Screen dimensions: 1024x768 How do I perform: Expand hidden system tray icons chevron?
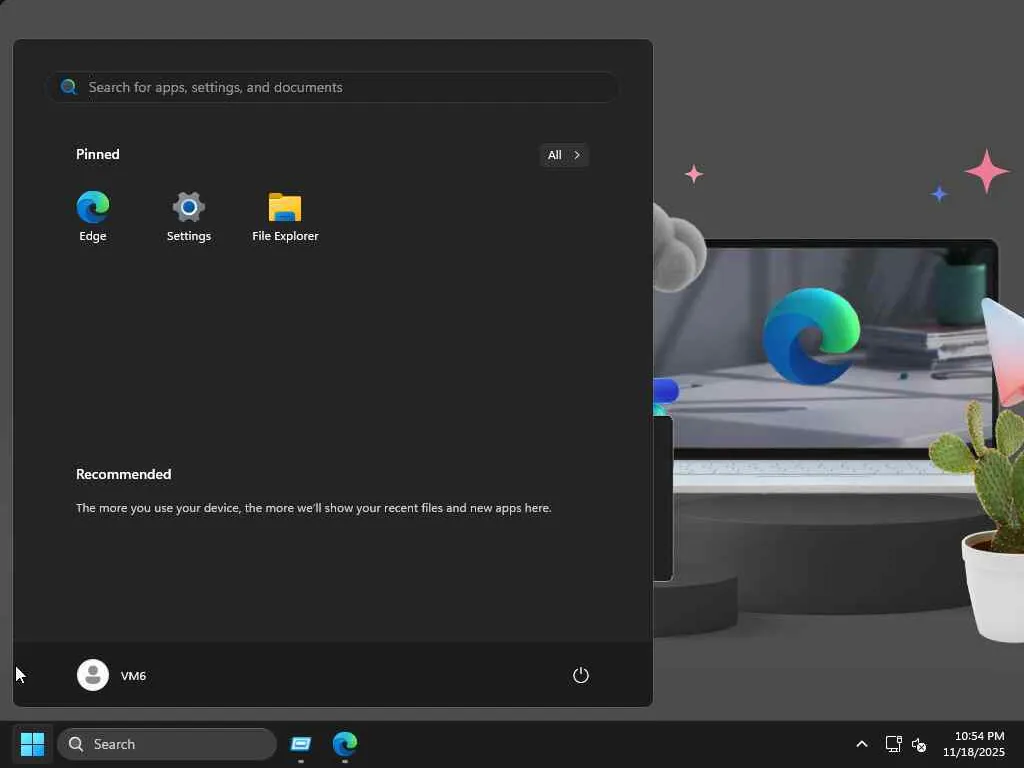click(861, 744)
